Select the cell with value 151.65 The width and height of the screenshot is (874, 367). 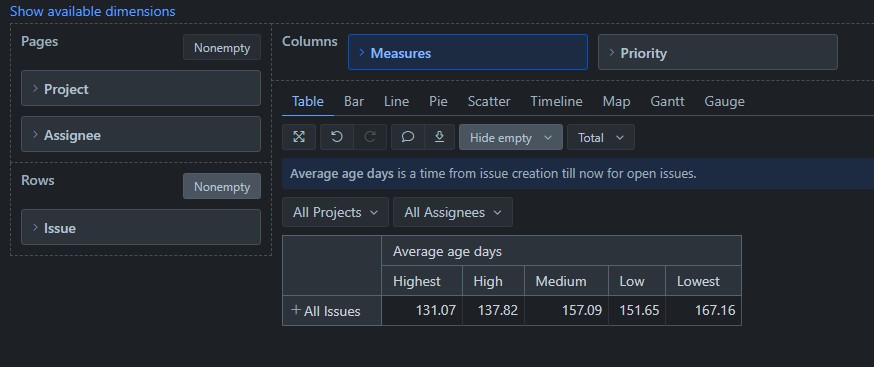[637, 311]
